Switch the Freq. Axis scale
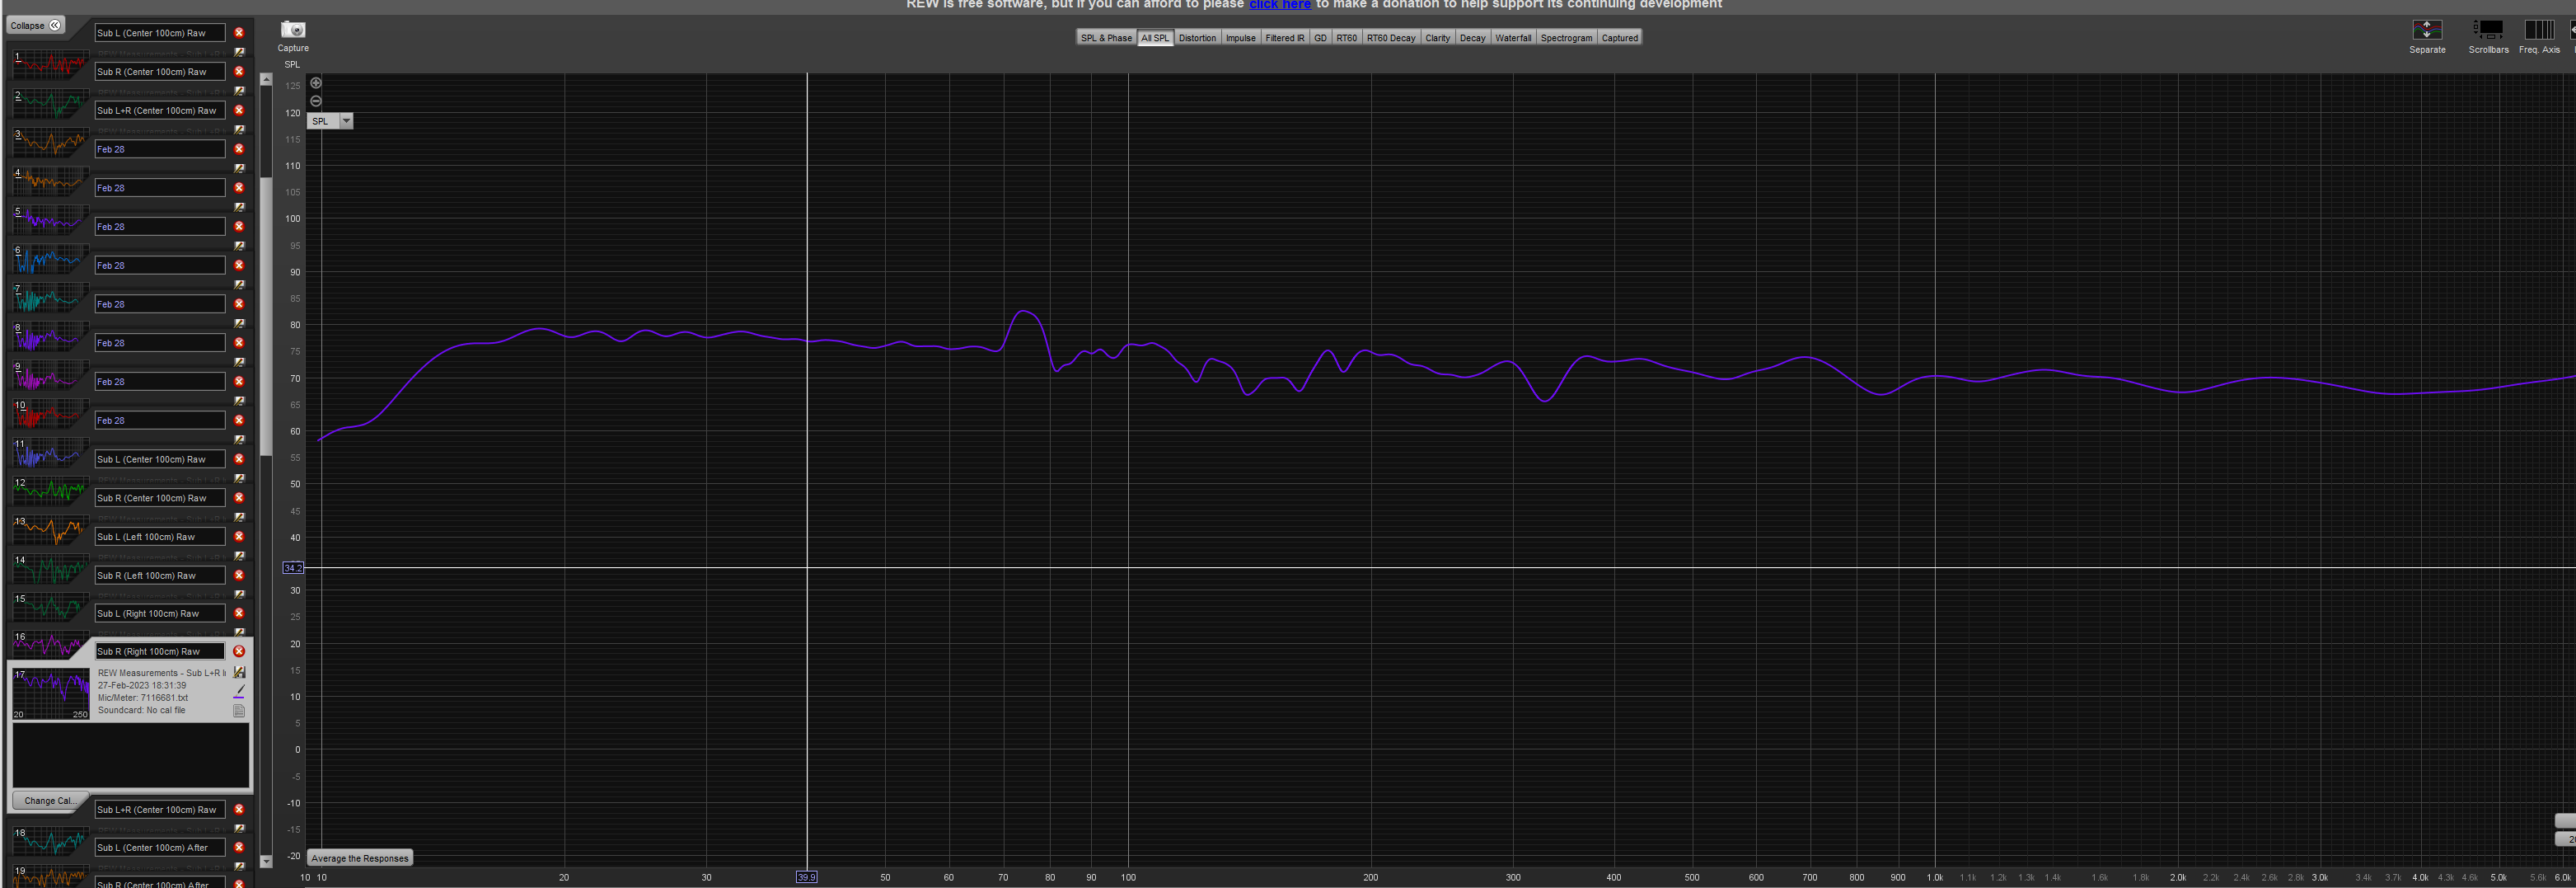Image resolution: width=2576 pixels, height=888 pixels. [2538, 30]
